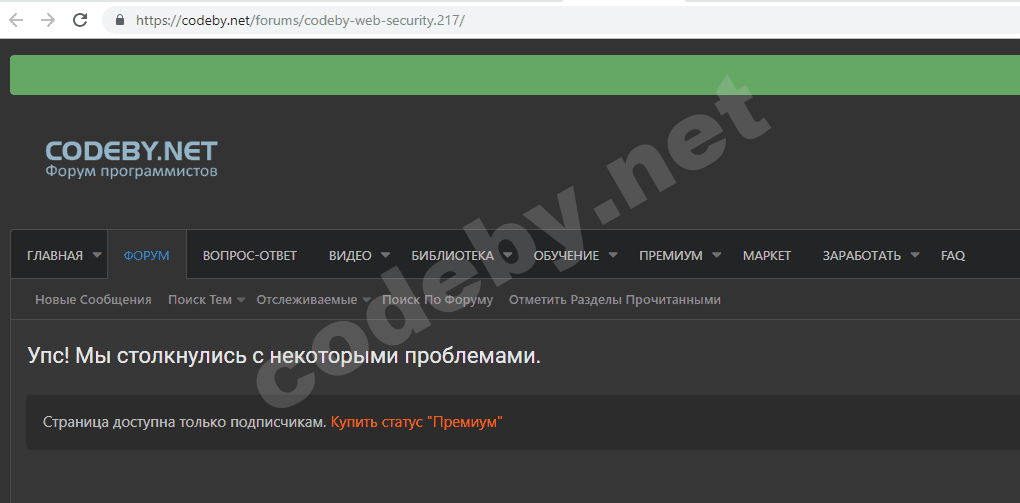1020x503 pixels.
Task: Open the БИБЛИОТЕКА menu item
Action: click(x=453, y=256)
